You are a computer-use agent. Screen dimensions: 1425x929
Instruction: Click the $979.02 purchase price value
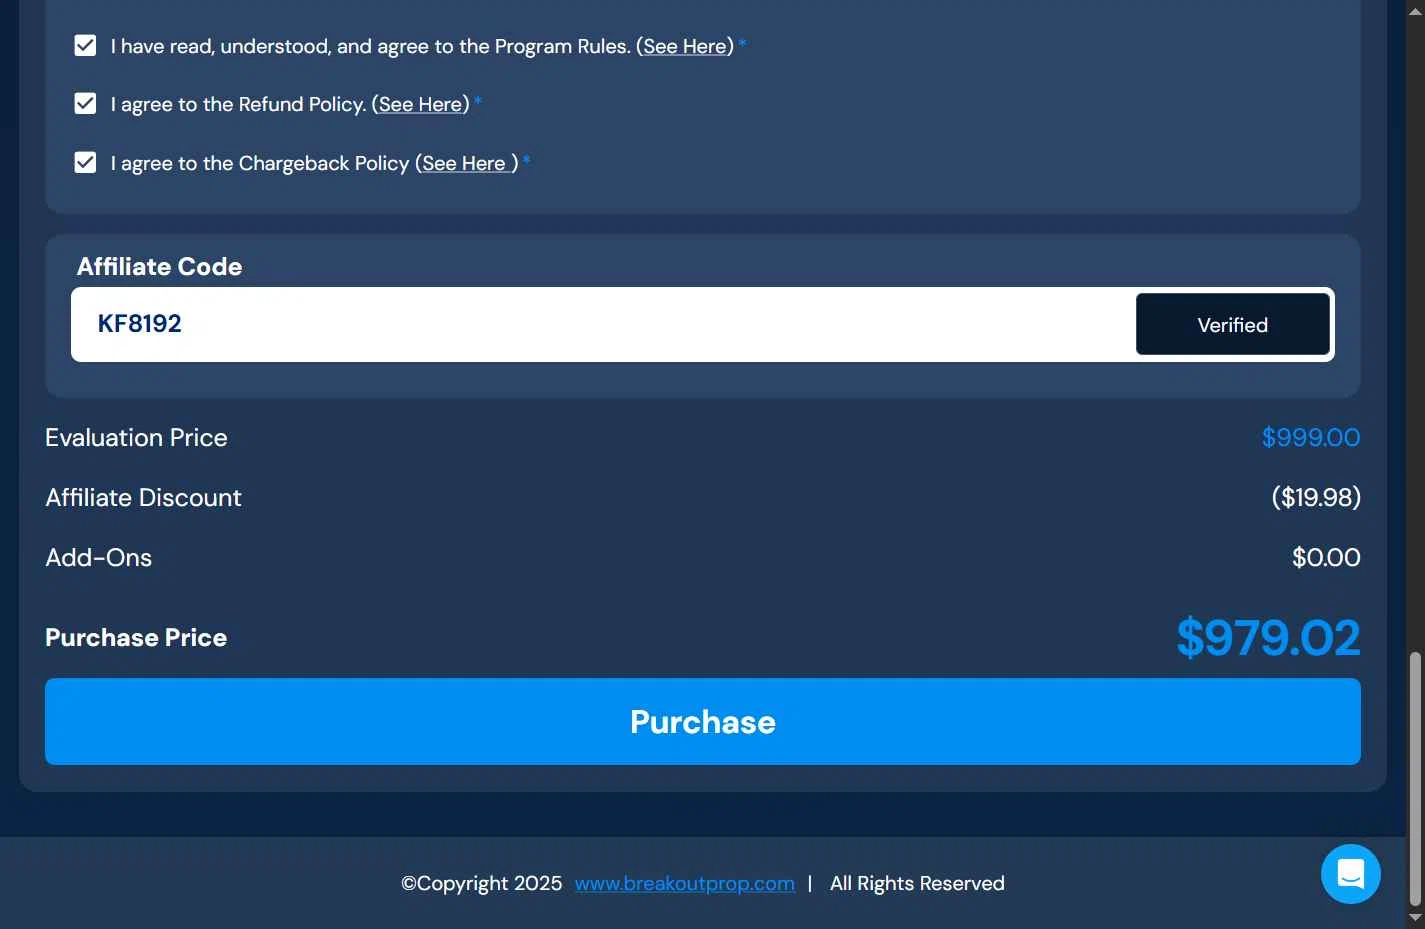point(1268,638)
